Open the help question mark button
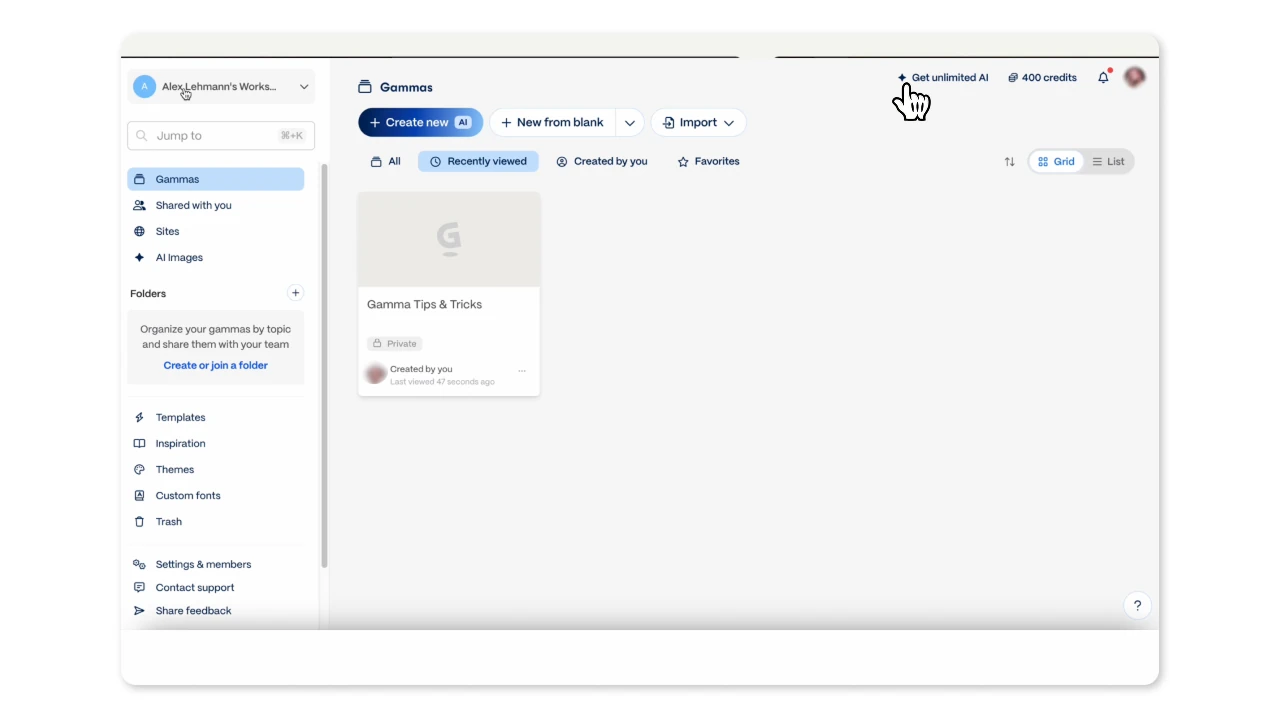 [1137, 605]
